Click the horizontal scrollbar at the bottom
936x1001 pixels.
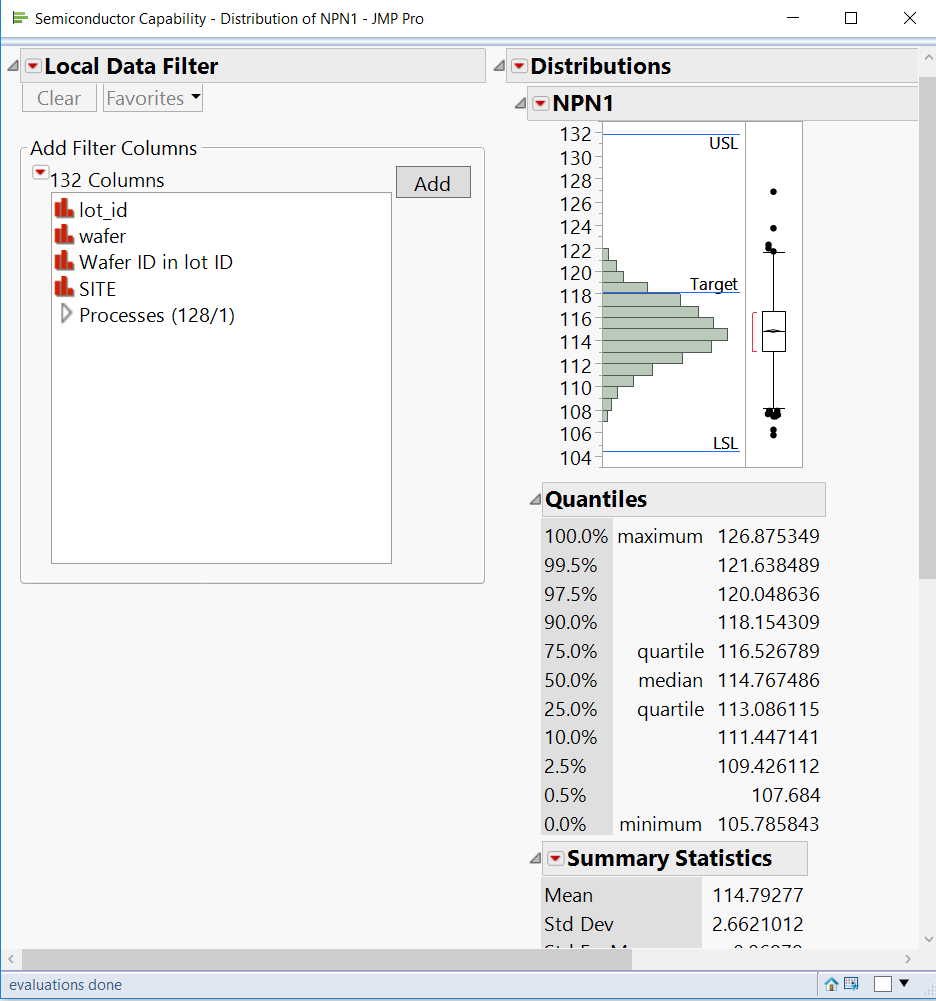pyautogui.click(x=320, y=959)
